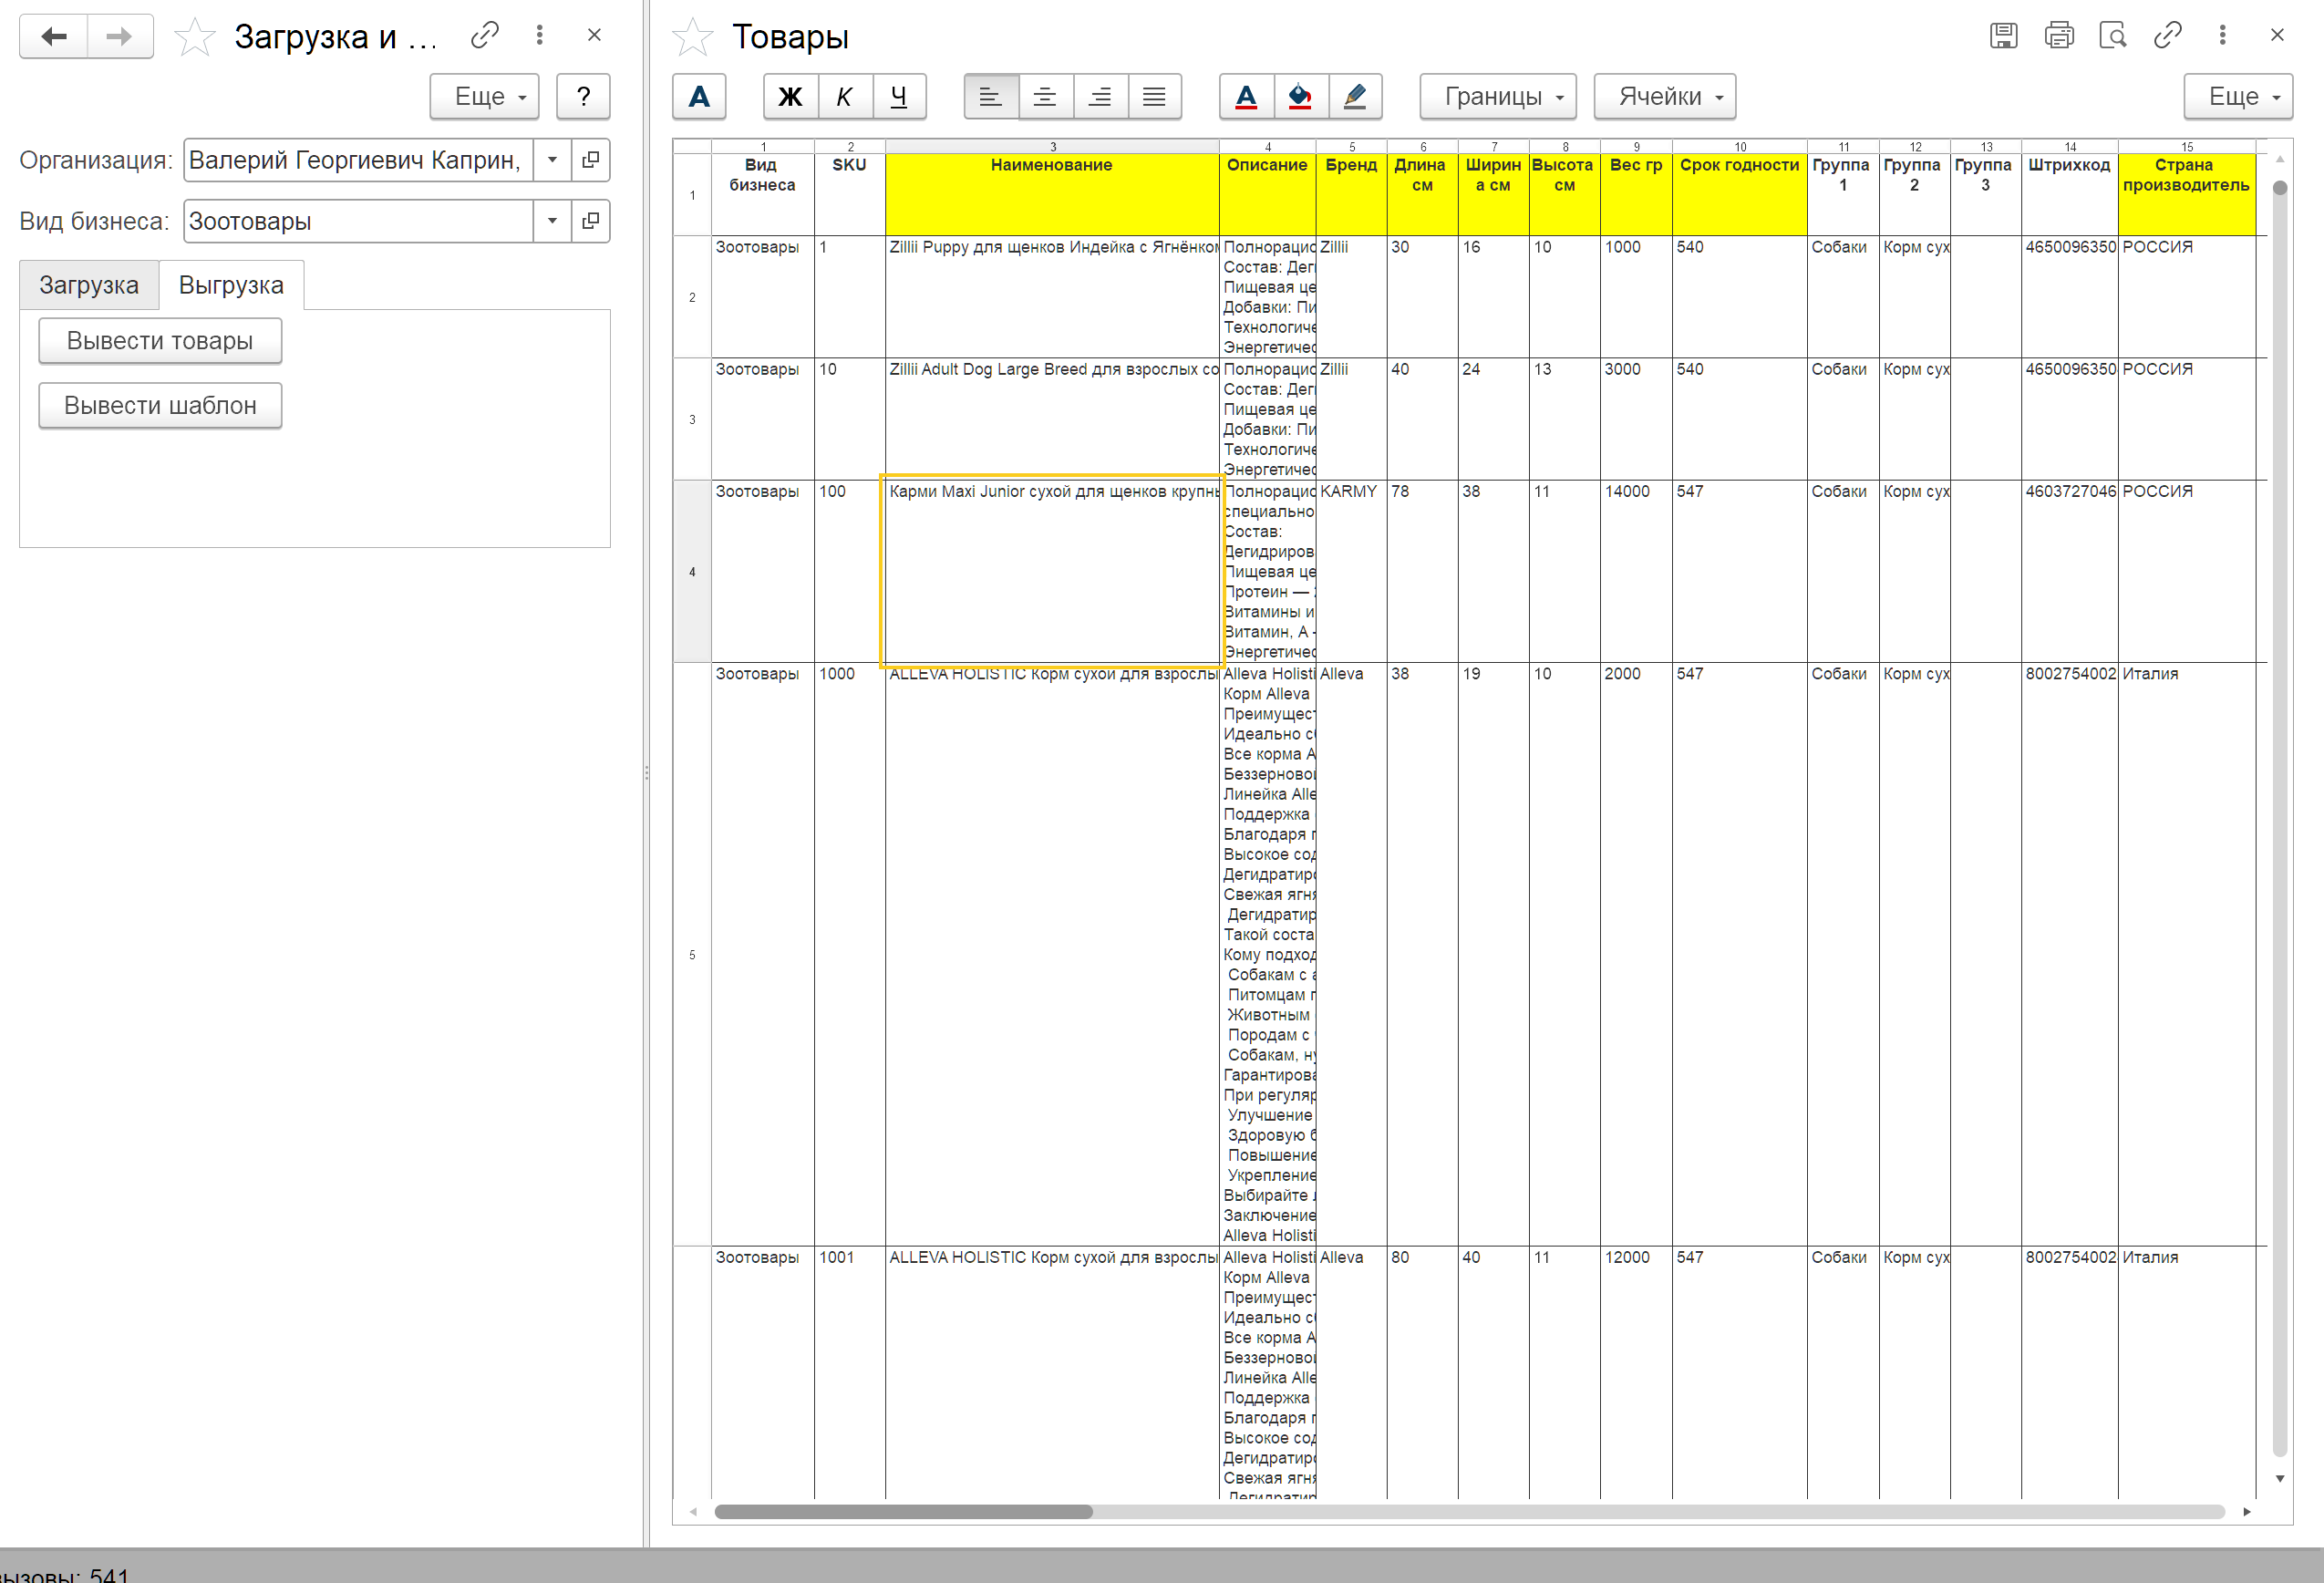Click the Вывести шаблон button
This screenshot has width=2324, height=1583.
[x=160, y=405]
